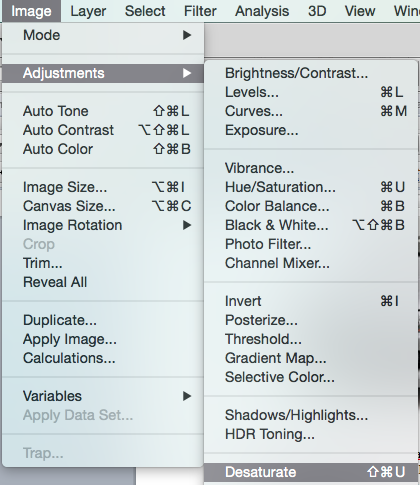
Task: Open the Analysis menu
Action: point(262,11)
